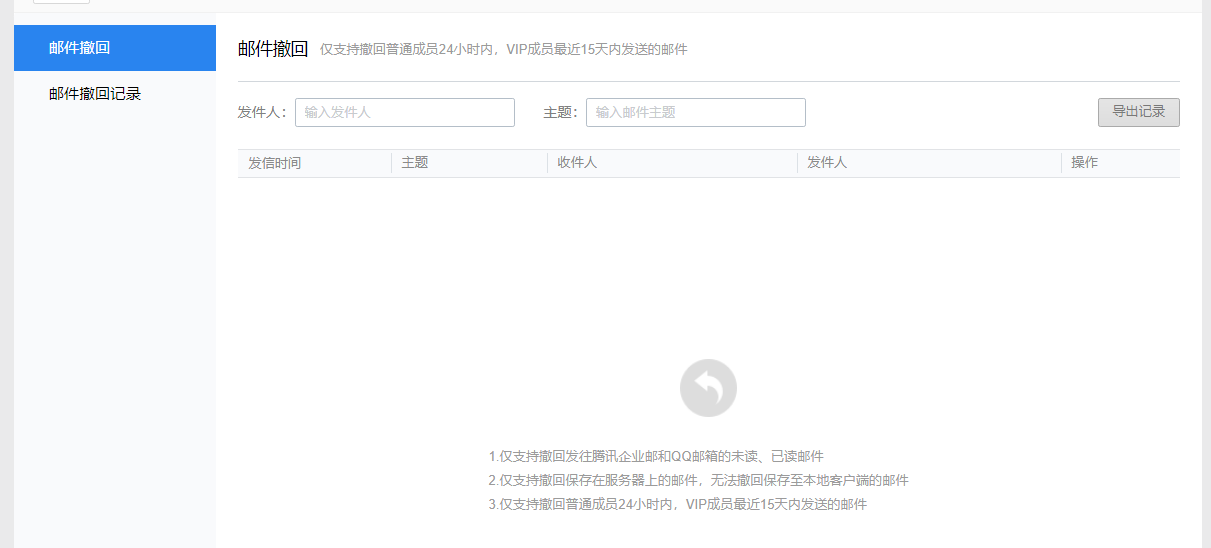This screenshot has height=548, width=1211.
Task: Focus the 输入发件人 sender input field
Action: (x=404, y=113)
